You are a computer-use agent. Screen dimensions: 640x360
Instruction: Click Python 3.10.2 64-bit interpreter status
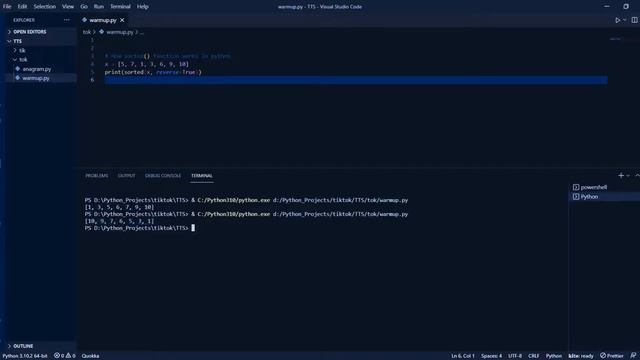(x=25, y=356)
